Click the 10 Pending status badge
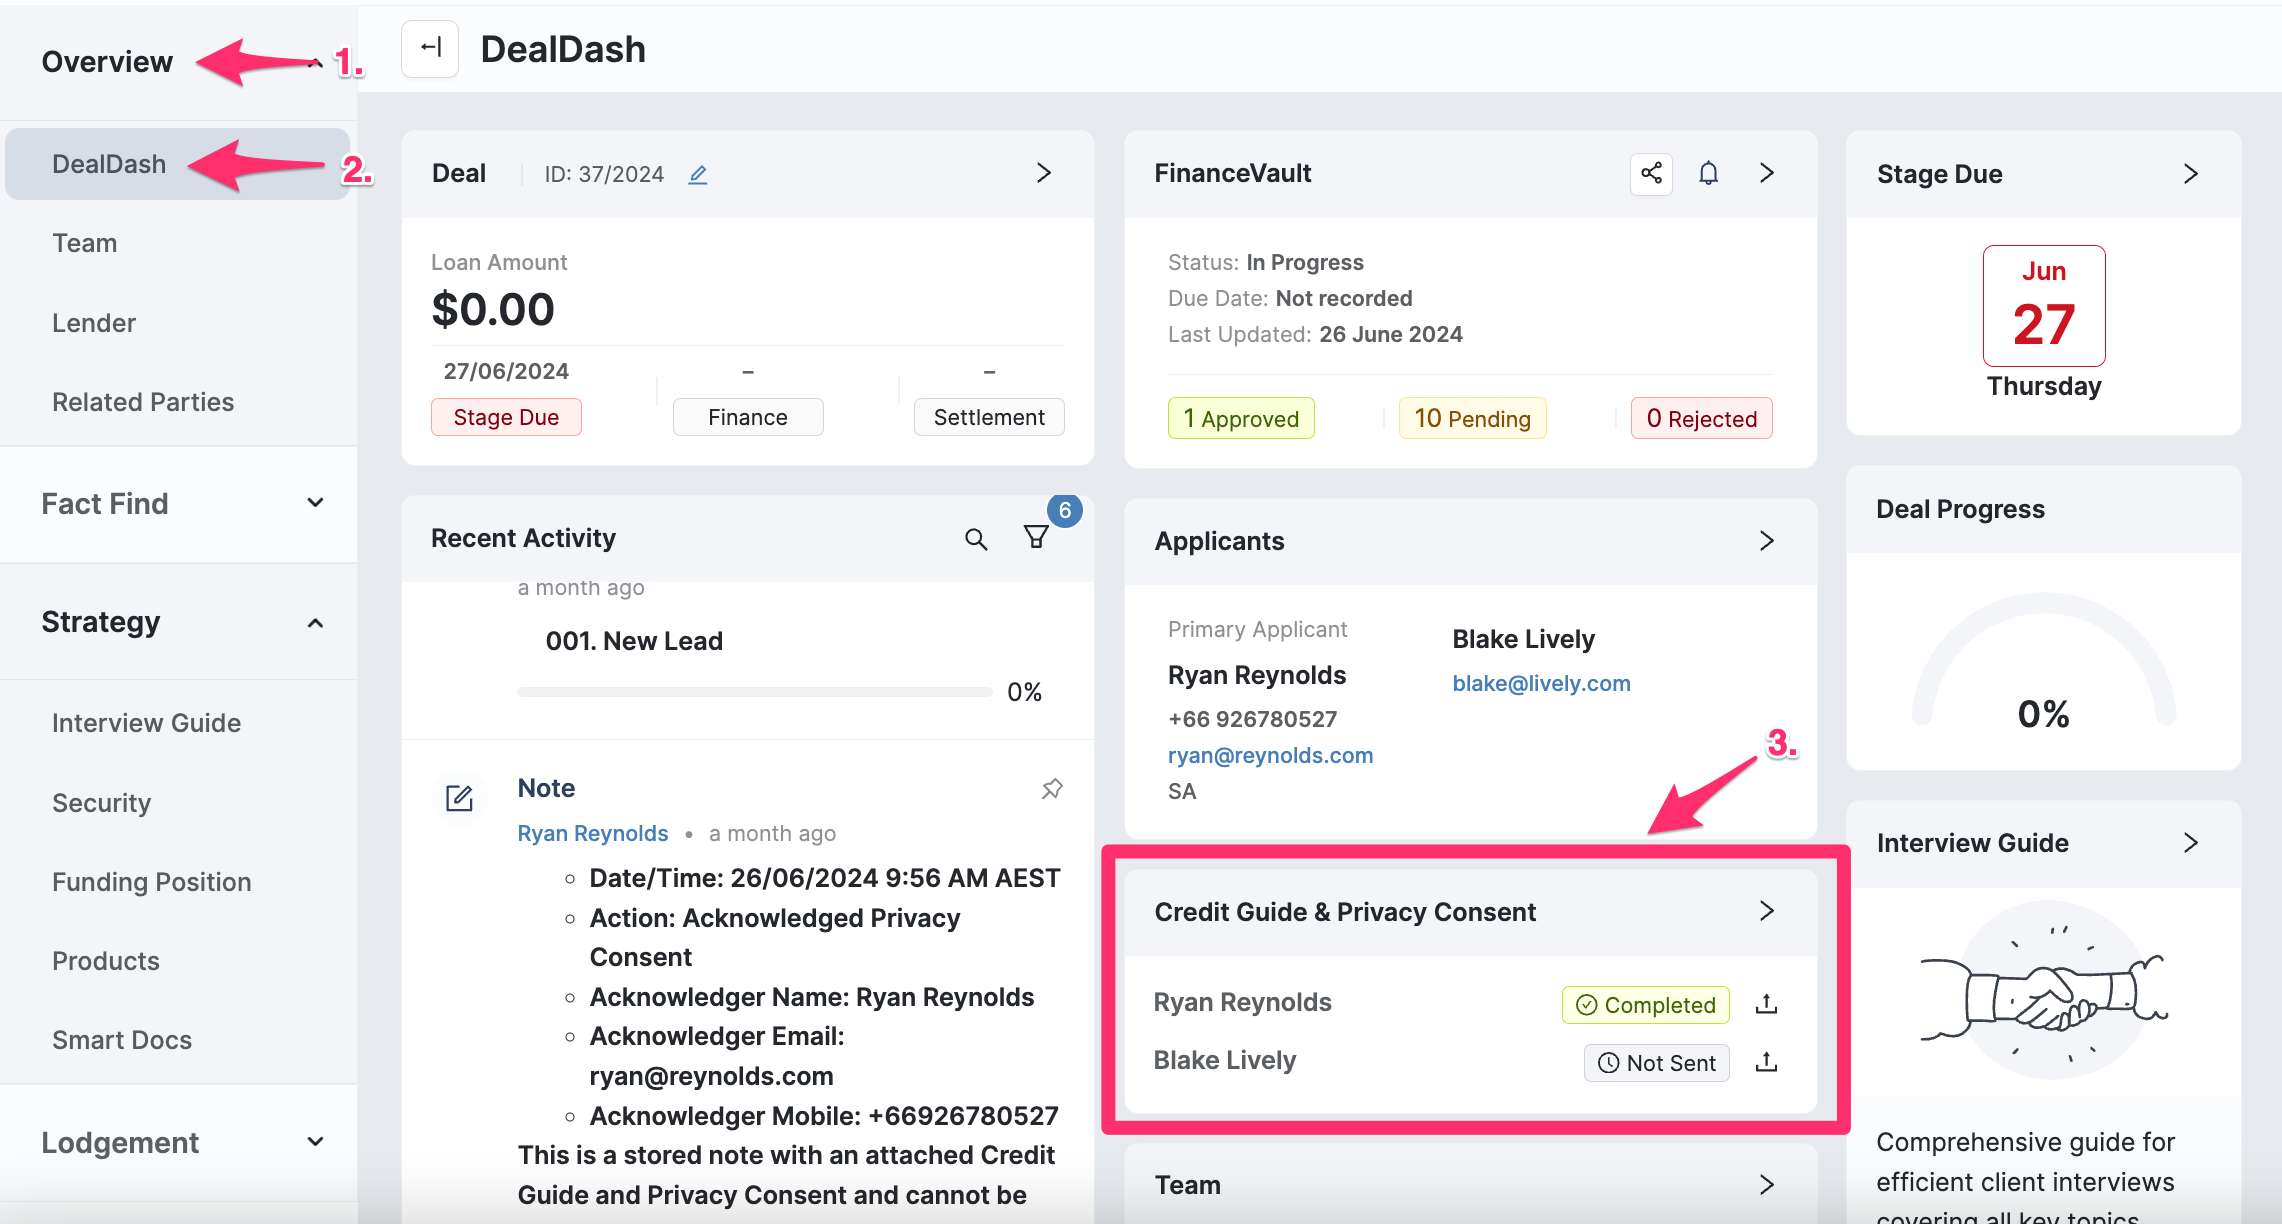Viewport: 2282px width, 1224px height. pos(1472,419)
